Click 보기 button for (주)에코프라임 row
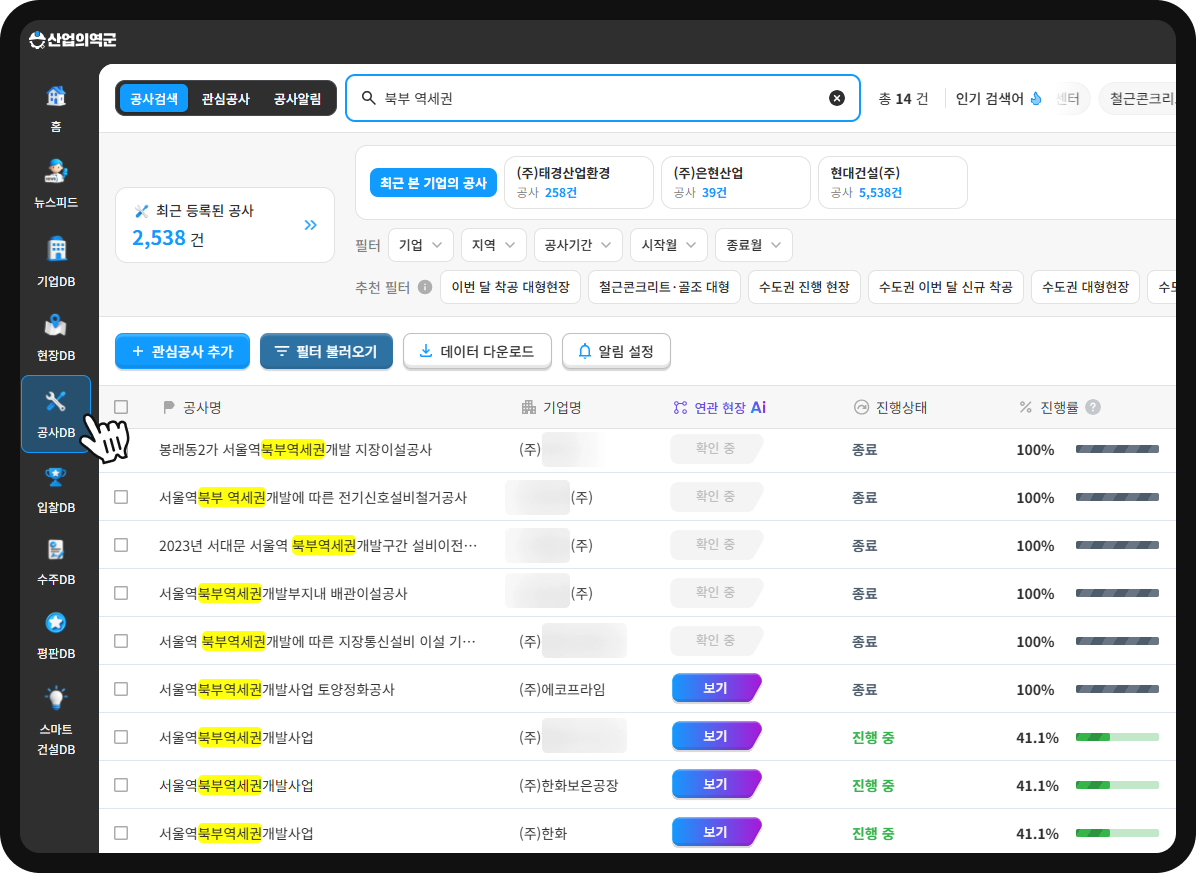The height and width of the screenshot is (873, 1196). (716, 688)
